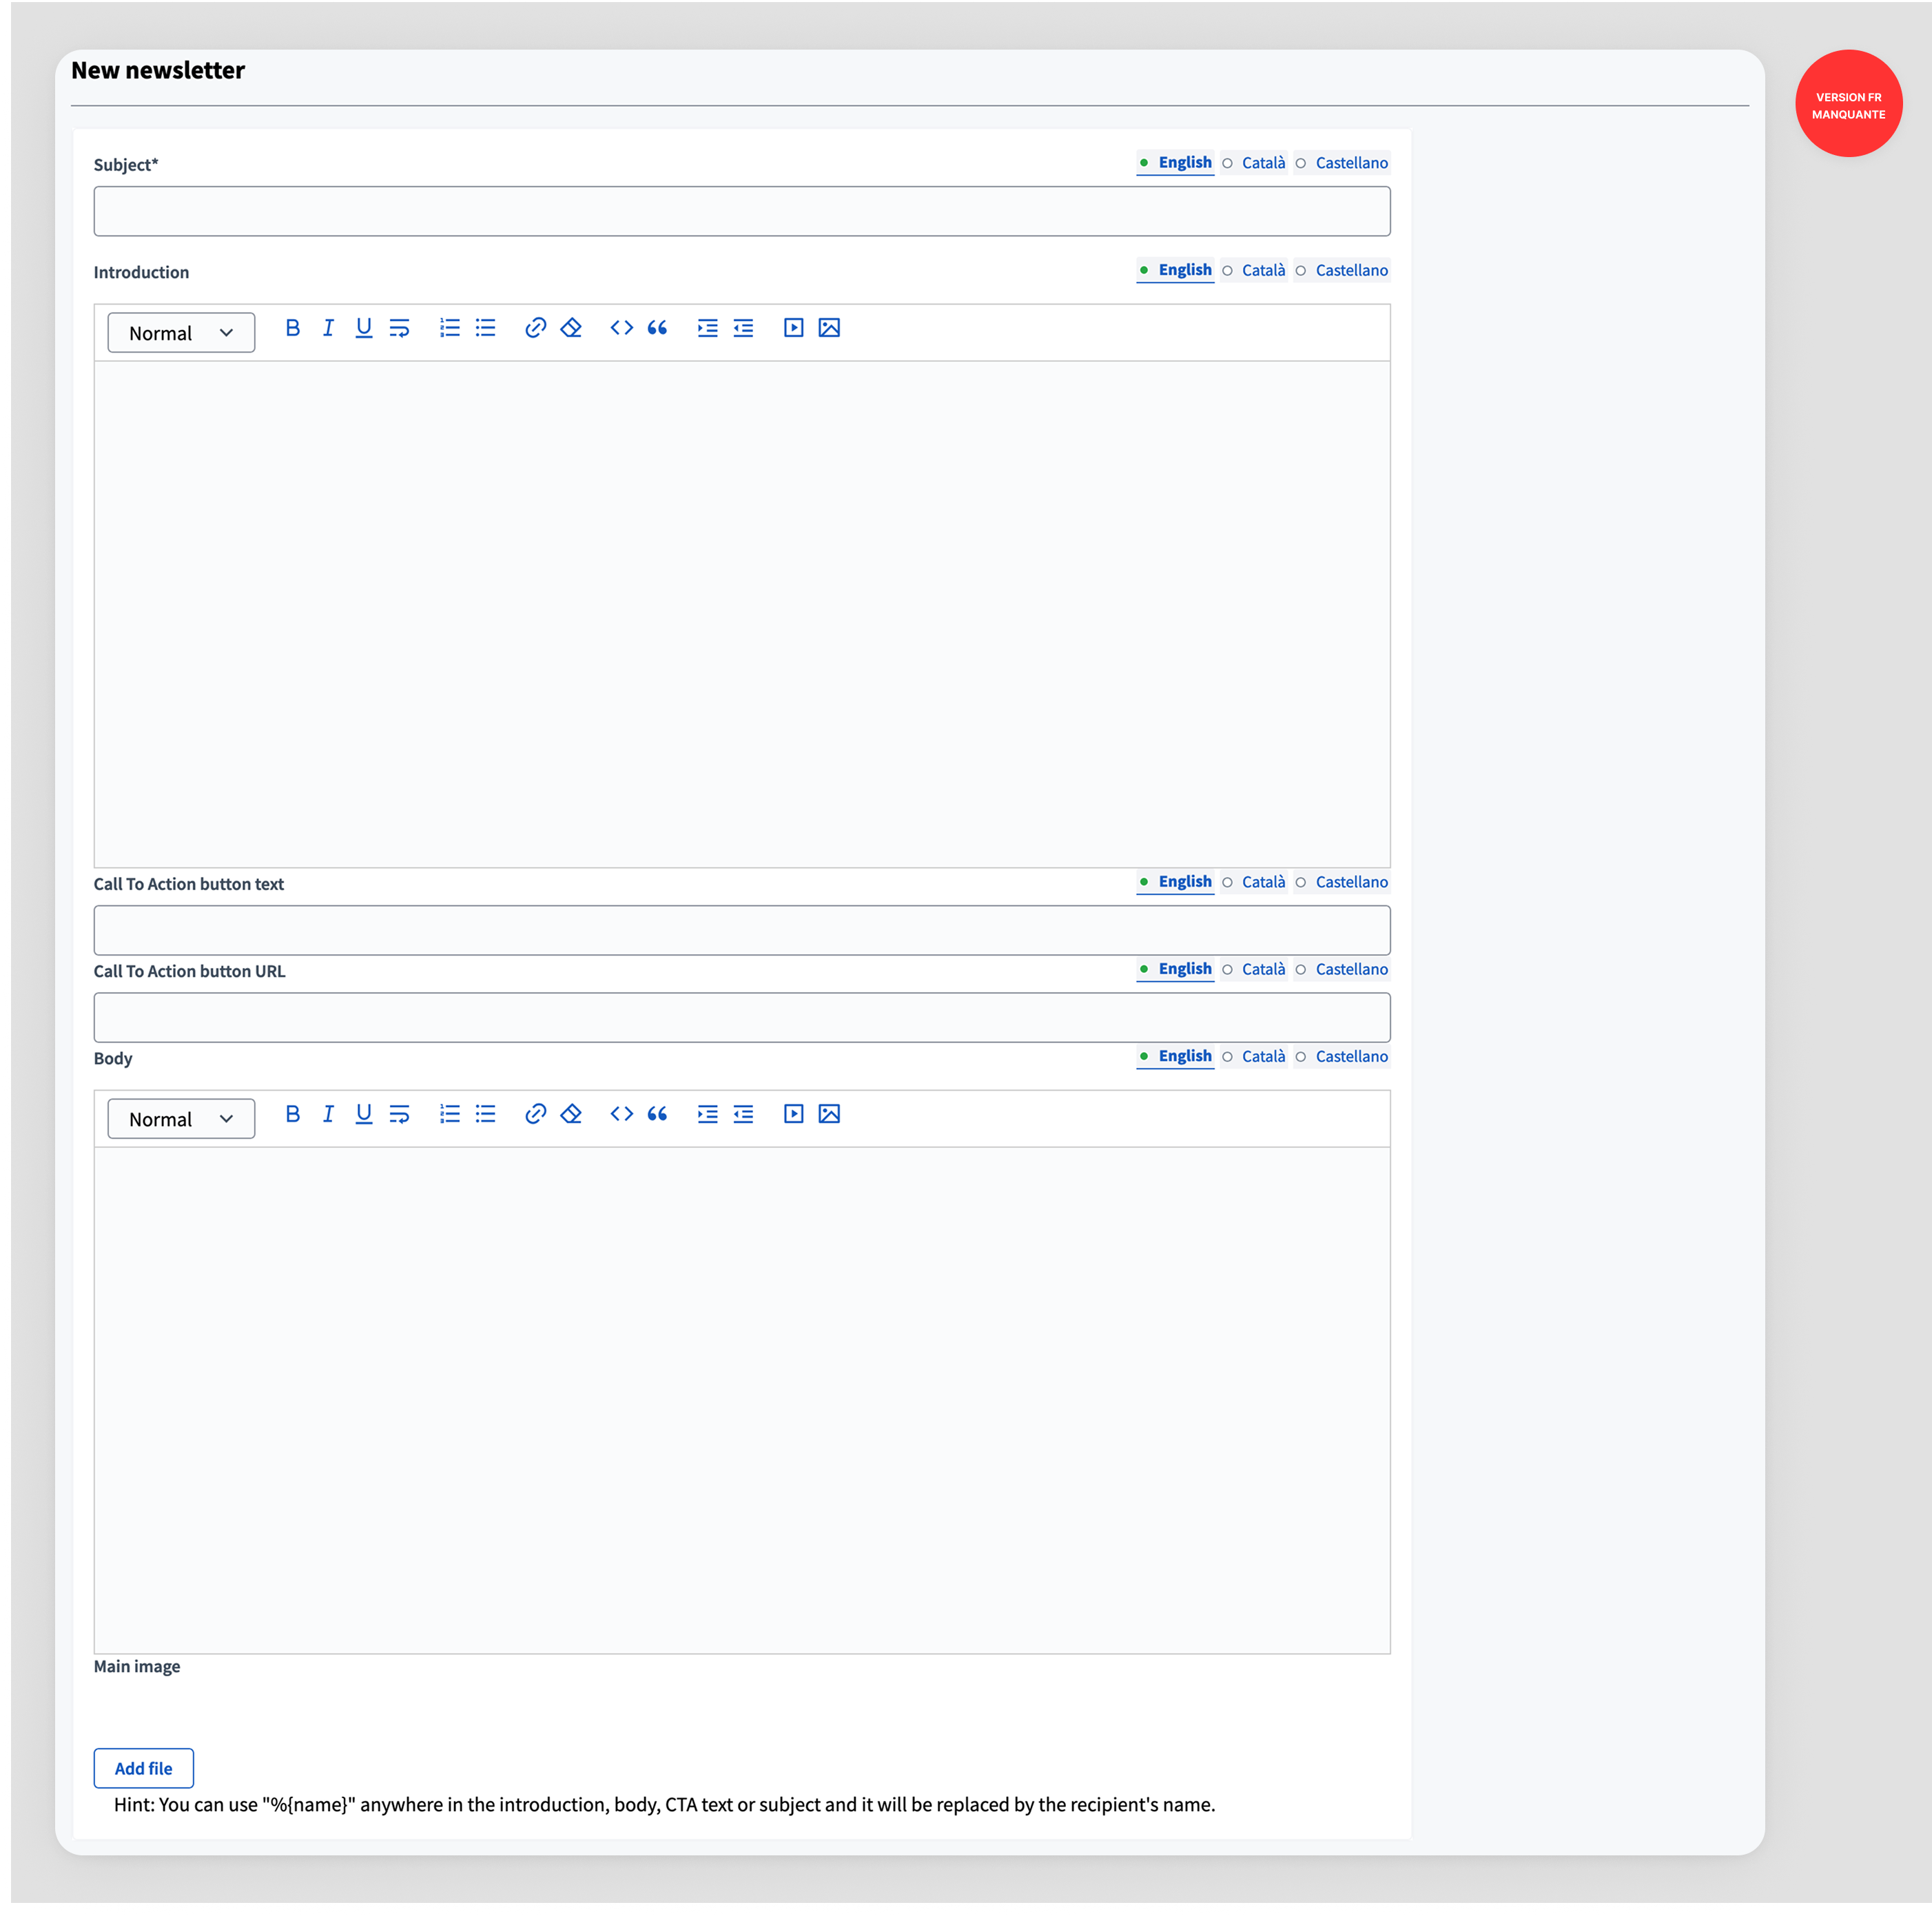Toggle bold in Body toolbar

tap(293, 1114)
